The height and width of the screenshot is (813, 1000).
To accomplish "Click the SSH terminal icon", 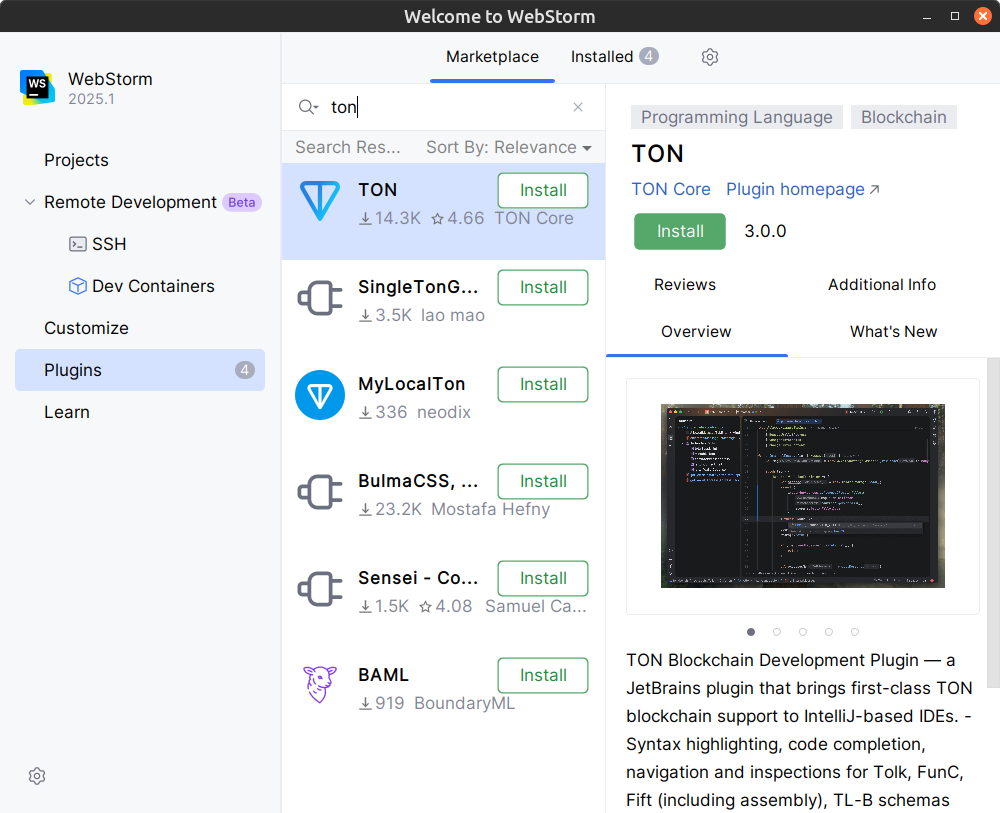I will coord(78,244).
